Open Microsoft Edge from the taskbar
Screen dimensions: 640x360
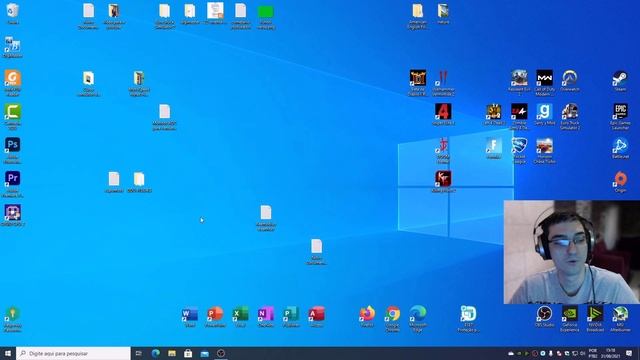pyautogui.click(x=156, y=353)
